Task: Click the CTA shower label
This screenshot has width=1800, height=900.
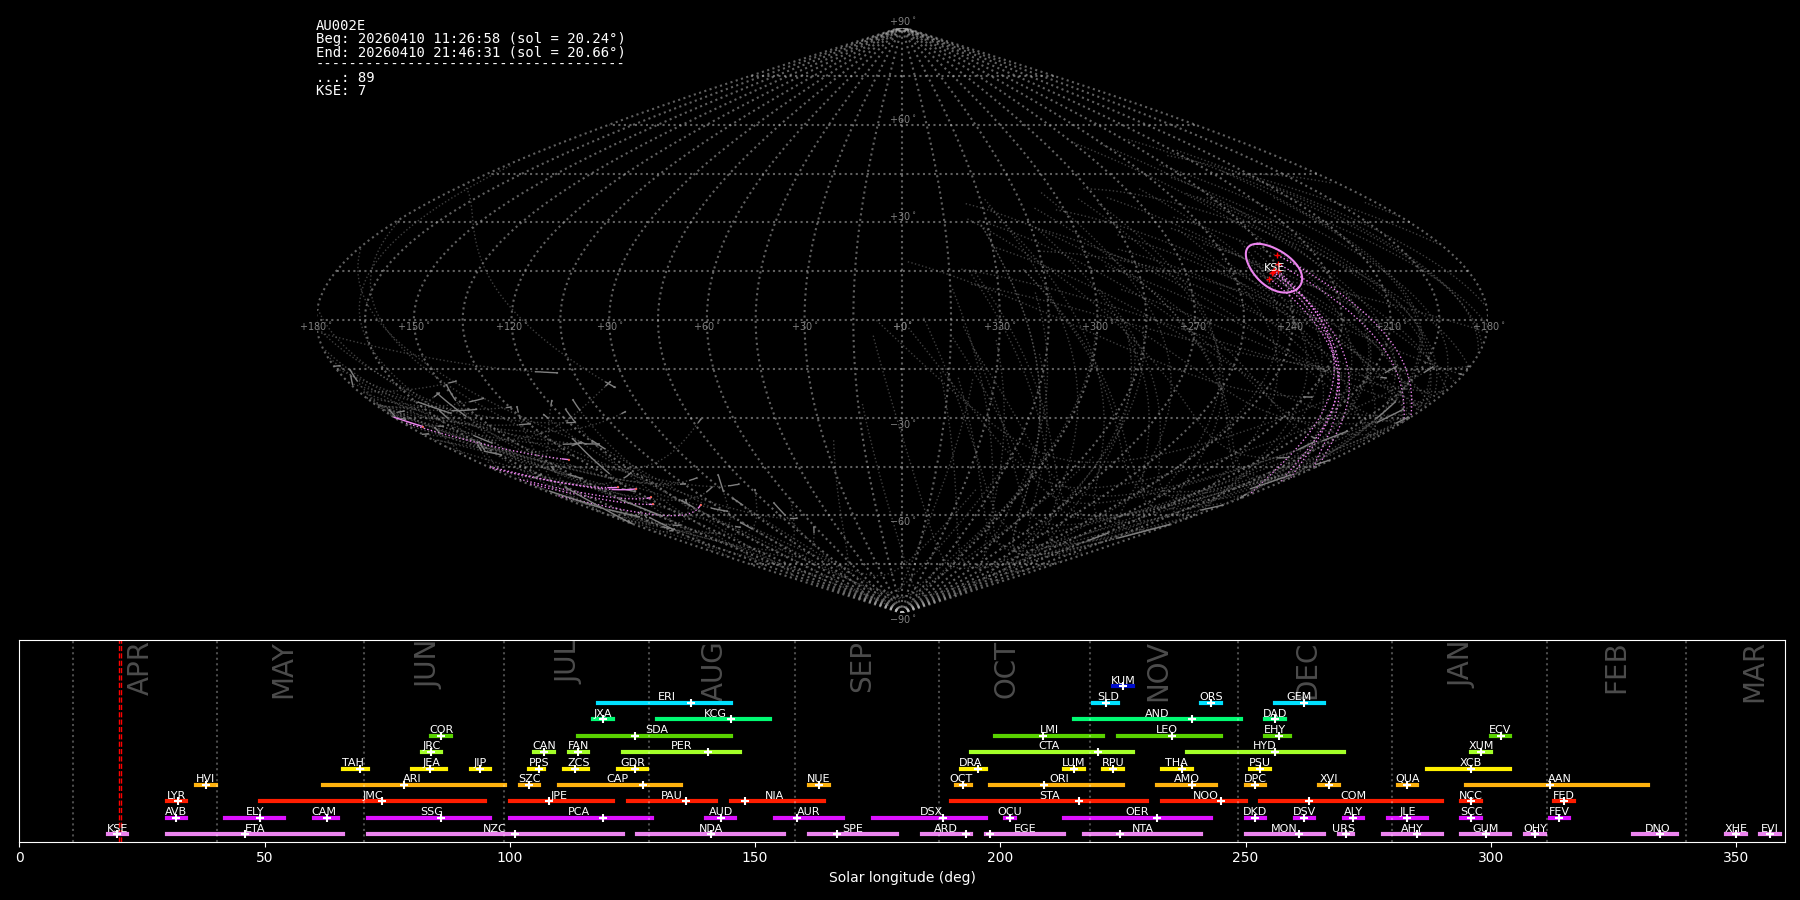Action: pyautogui.click(x=1049, y=746)
